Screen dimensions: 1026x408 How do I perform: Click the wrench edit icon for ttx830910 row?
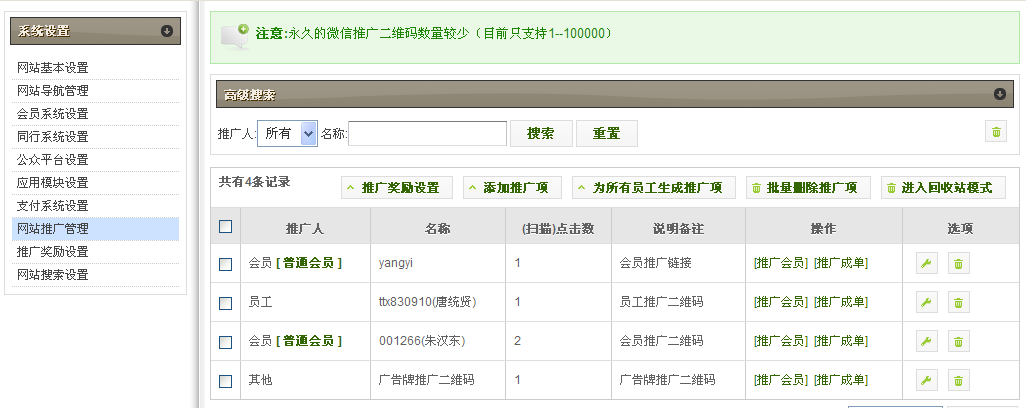tap(927, 303)
